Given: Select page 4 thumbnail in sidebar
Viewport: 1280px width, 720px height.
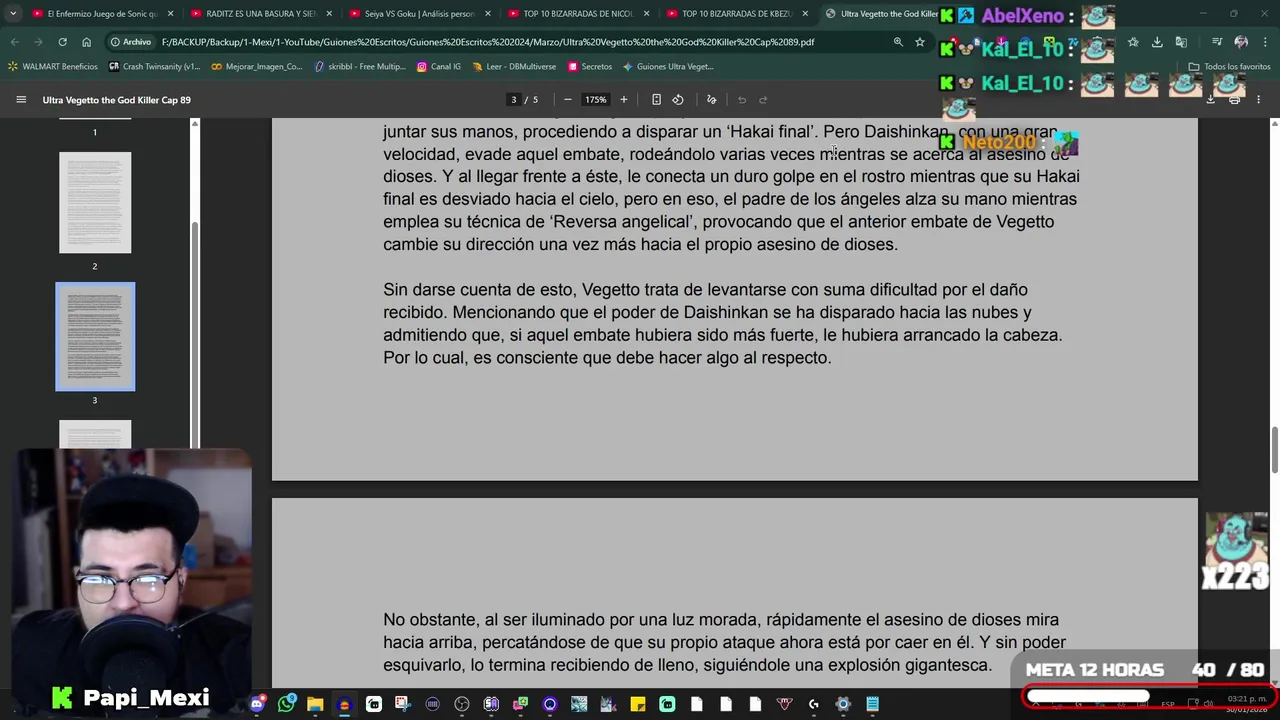Looking at the screenshot, I should (95, 434).
